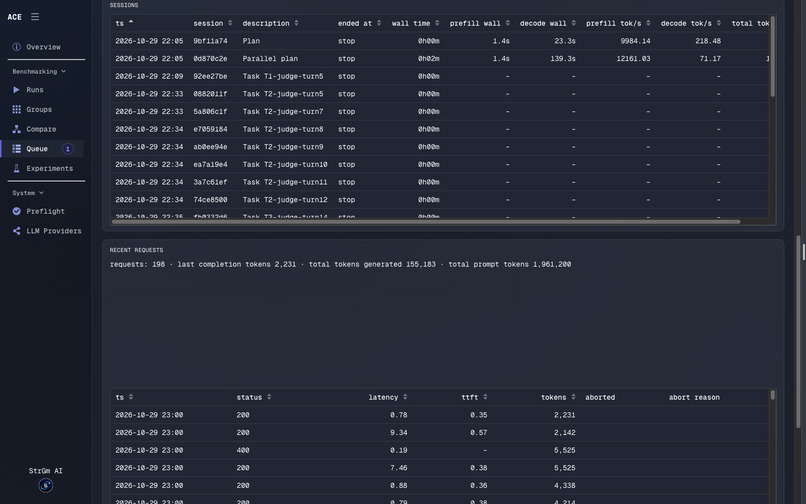The image size is (806, 504).
Task: Sort sessions by decode wall column
Action: click(x=573, y=23)
